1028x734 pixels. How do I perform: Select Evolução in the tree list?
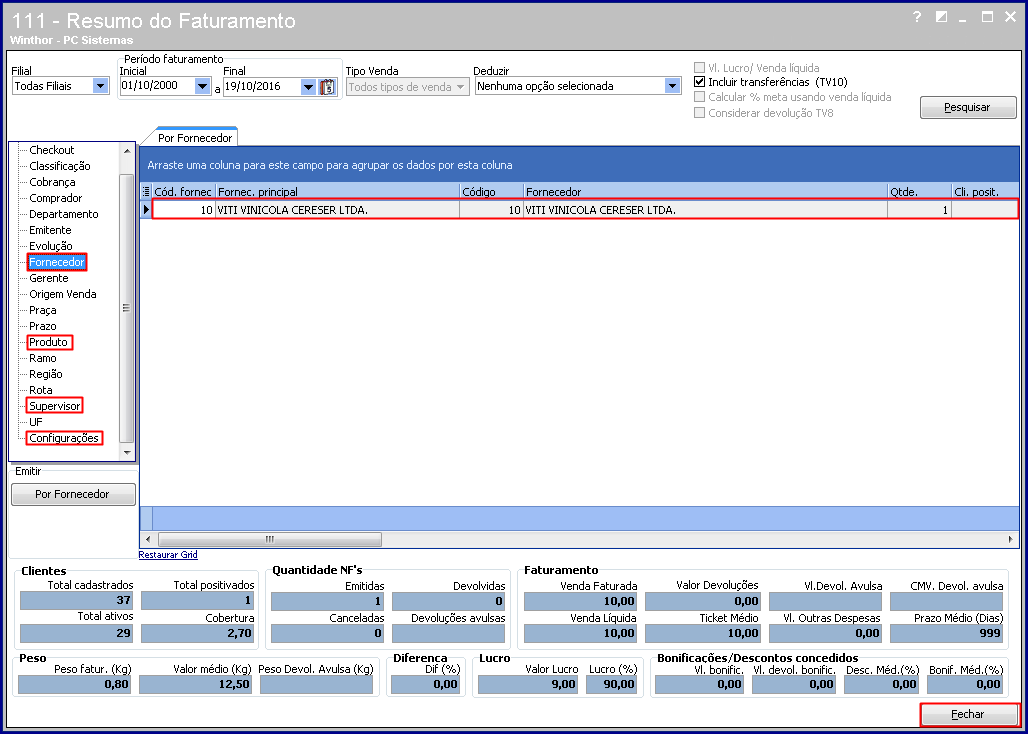coord(50,246)
